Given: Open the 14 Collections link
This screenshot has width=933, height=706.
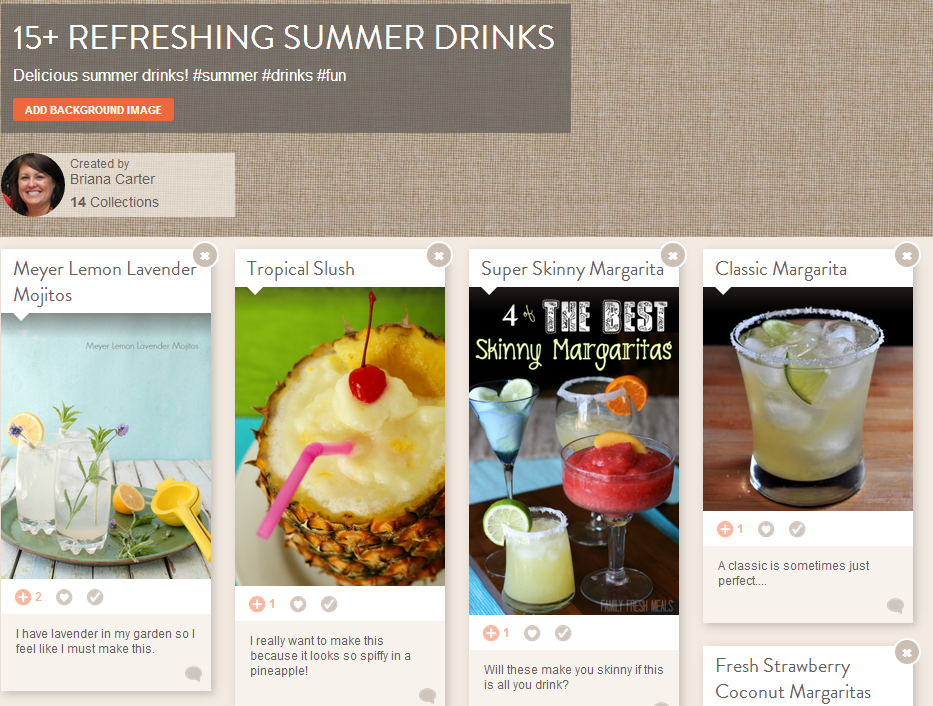Looking at the screenshot, I should tap(114, 202).
